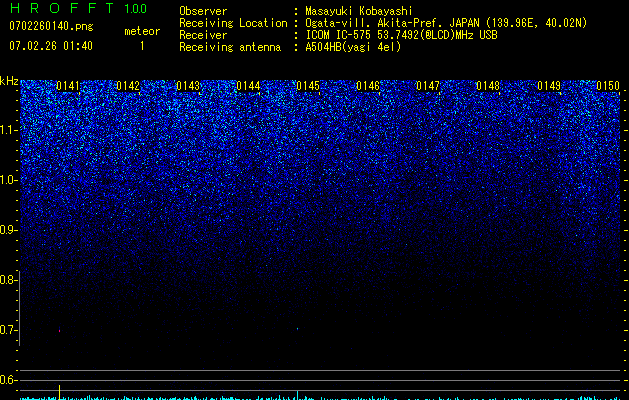Click the 0150 time marker
Screen dimensions: 629x400
(x=608, y=86)
